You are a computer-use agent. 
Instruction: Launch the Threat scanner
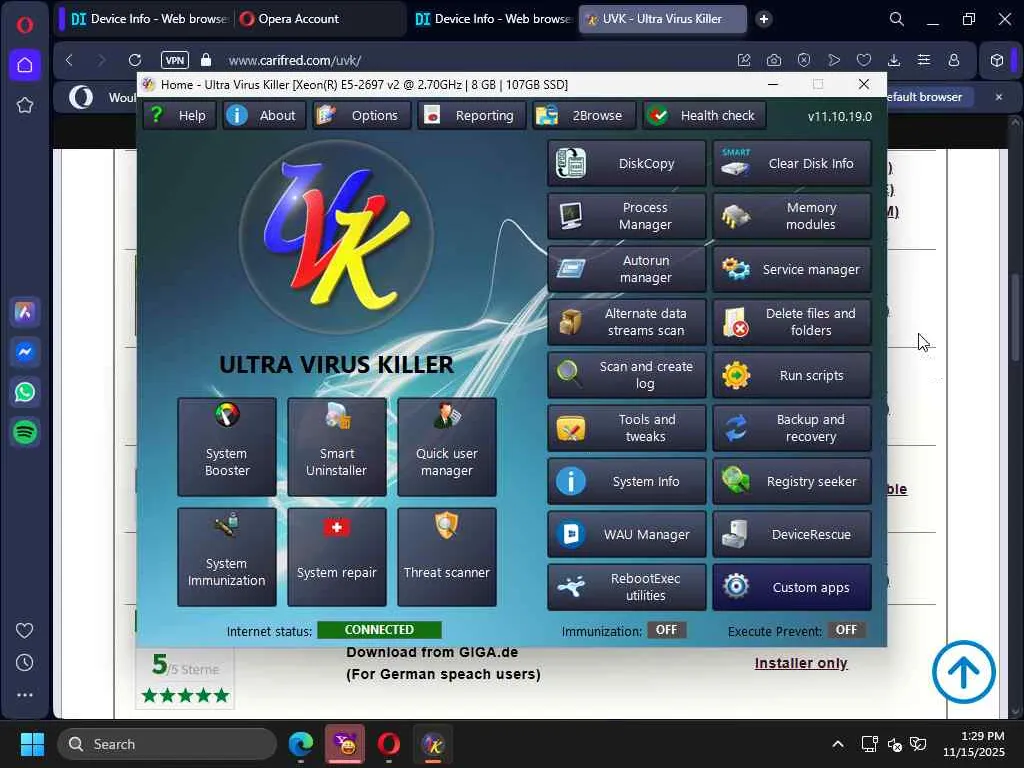(x=447, y=557)
